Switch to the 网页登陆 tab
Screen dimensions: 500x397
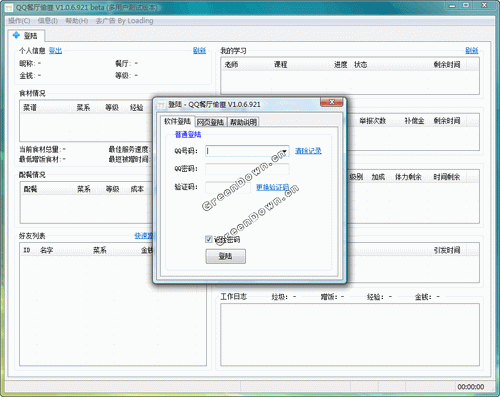(x=210, y=122)
